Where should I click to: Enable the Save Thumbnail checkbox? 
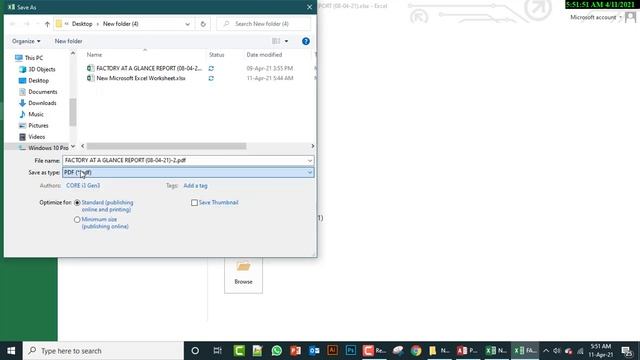point(194,203)
